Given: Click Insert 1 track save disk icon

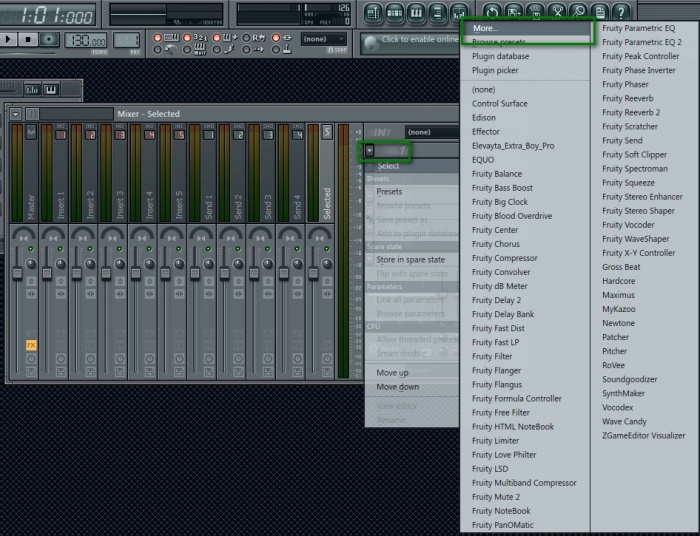Looking at the screenshot, I should pyautogui.click(x=61, y=371).
